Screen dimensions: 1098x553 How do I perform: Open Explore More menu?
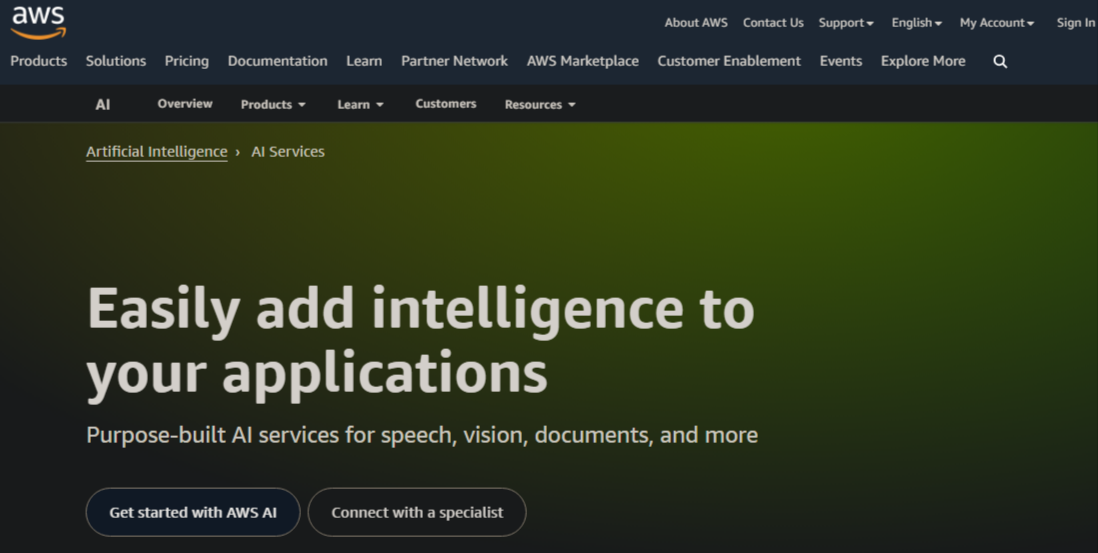tap(923, 61)
